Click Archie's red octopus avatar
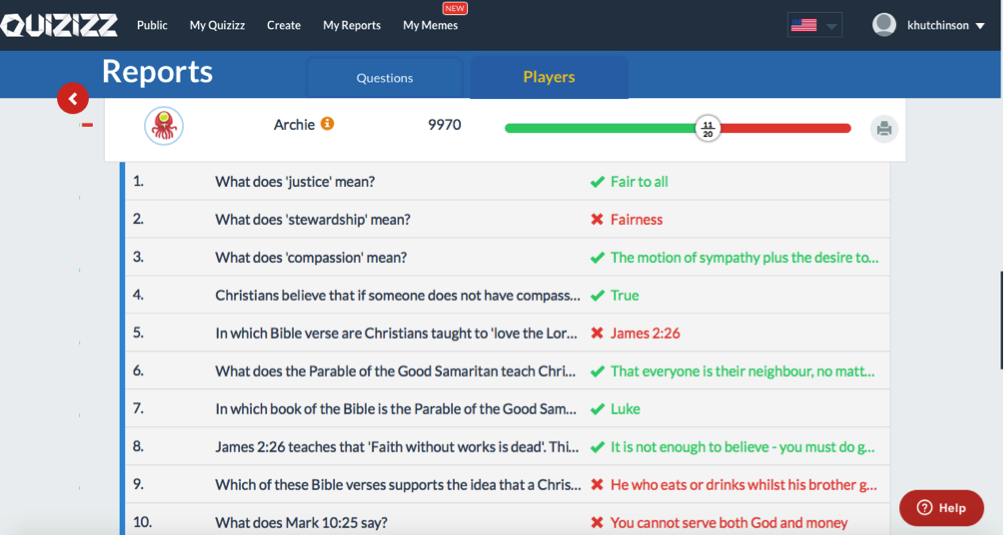 164,126
